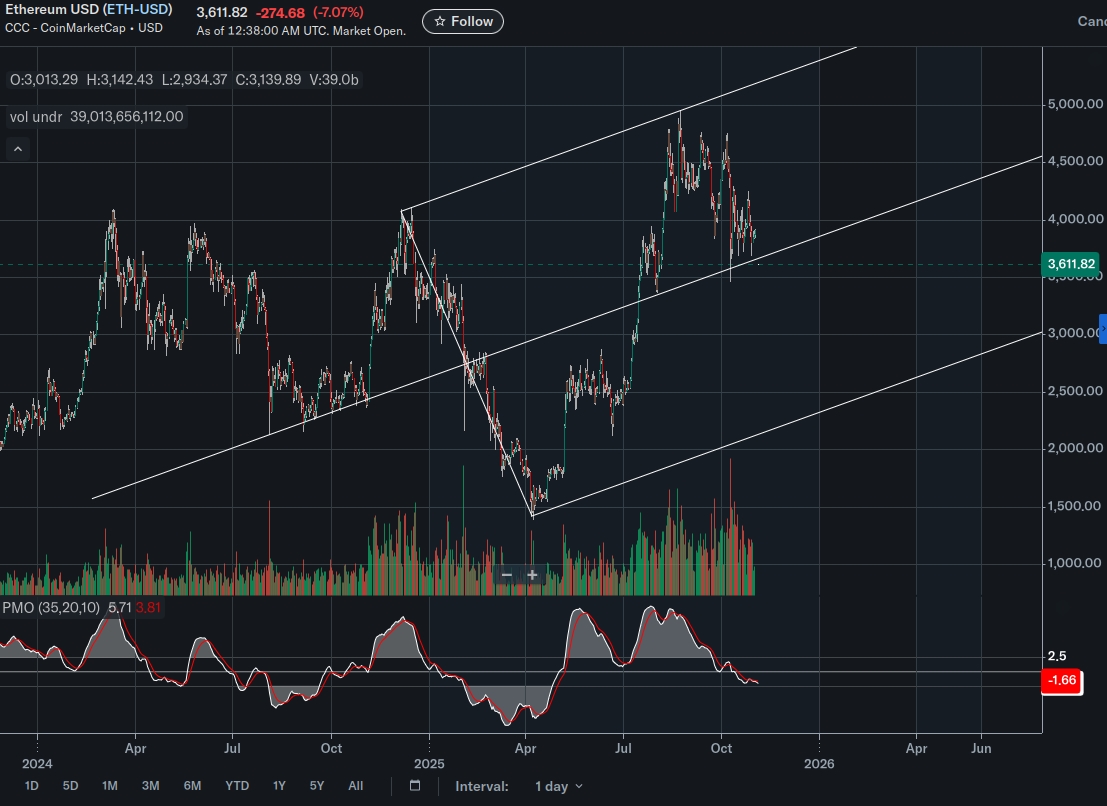Select the 1D time range

[x=32, y=786]
